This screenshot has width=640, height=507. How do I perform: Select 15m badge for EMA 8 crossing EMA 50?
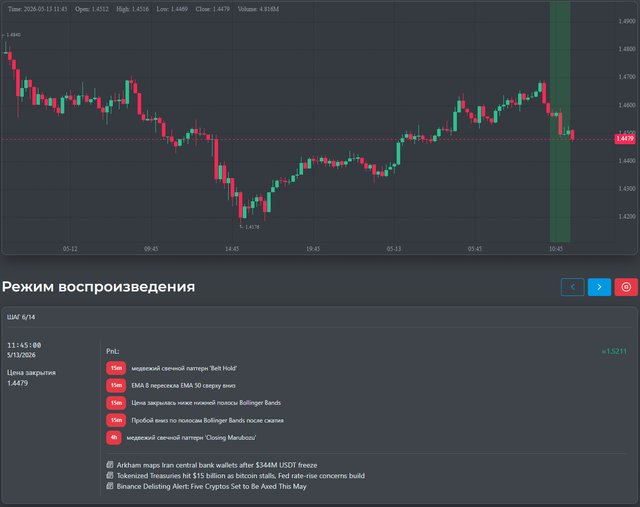[116, 385]
